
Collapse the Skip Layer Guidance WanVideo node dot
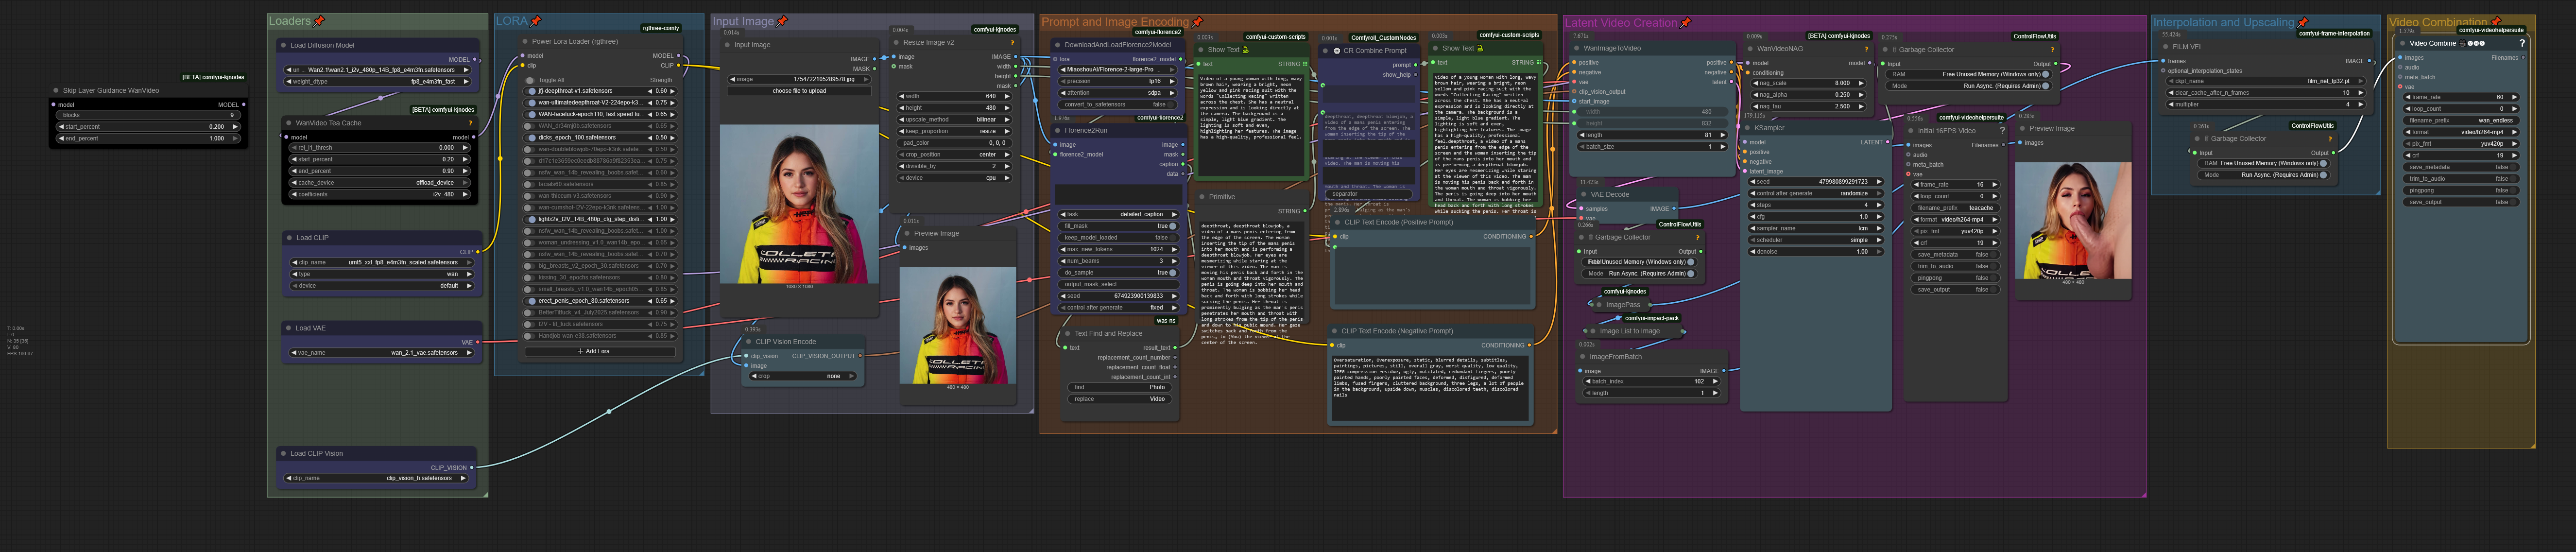(56, 90)
